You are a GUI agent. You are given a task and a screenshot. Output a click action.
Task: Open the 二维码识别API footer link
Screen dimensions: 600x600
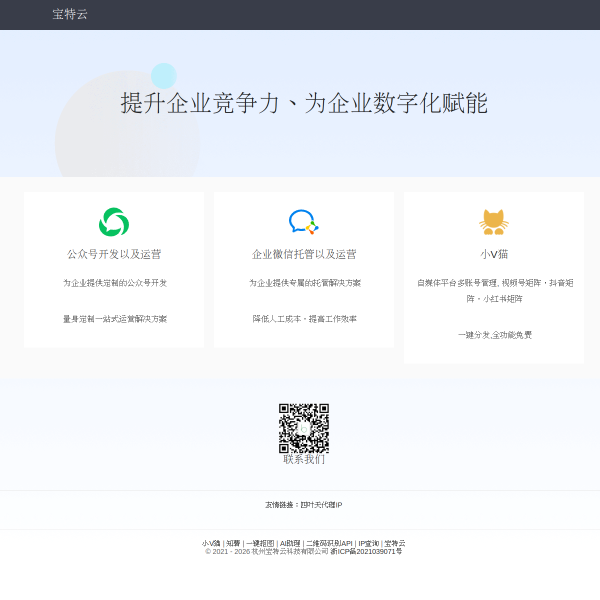pyautogui.click(x=329, y=543)
